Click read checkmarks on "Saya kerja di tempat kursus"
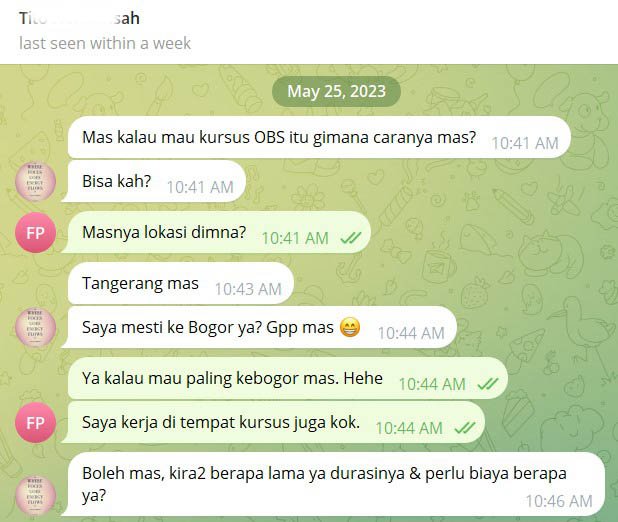Image resolution: width=618 pixels, height=522 pixels. point(465,428)
